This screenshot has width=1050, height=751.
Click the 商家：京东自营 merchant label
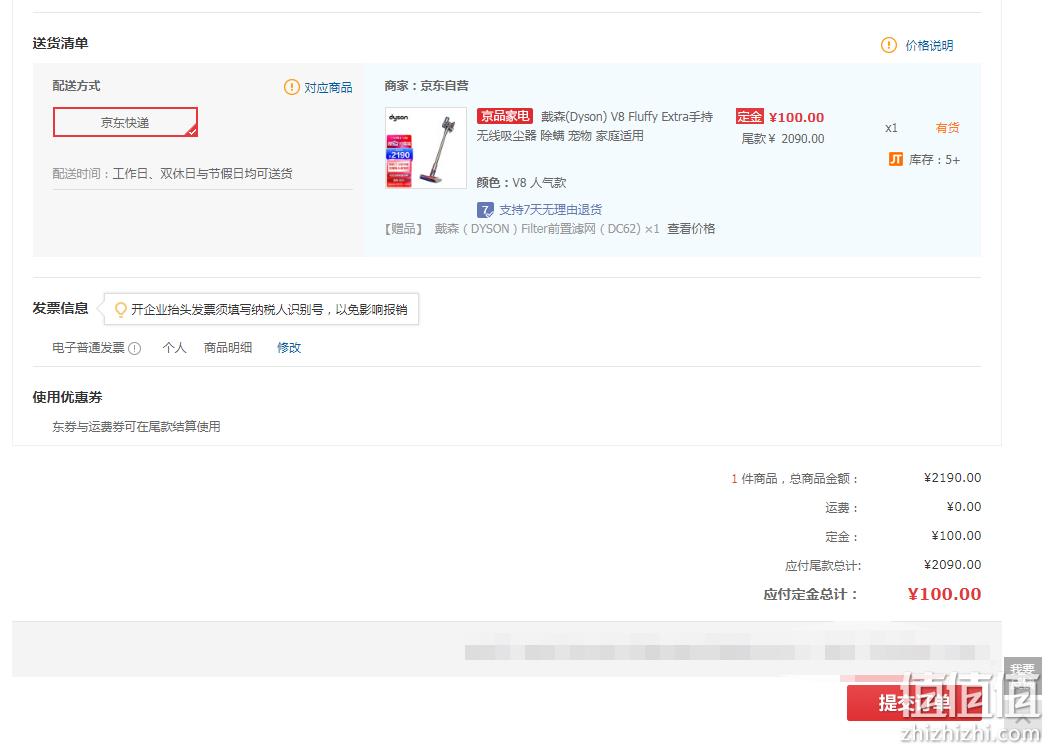(427, 86)
